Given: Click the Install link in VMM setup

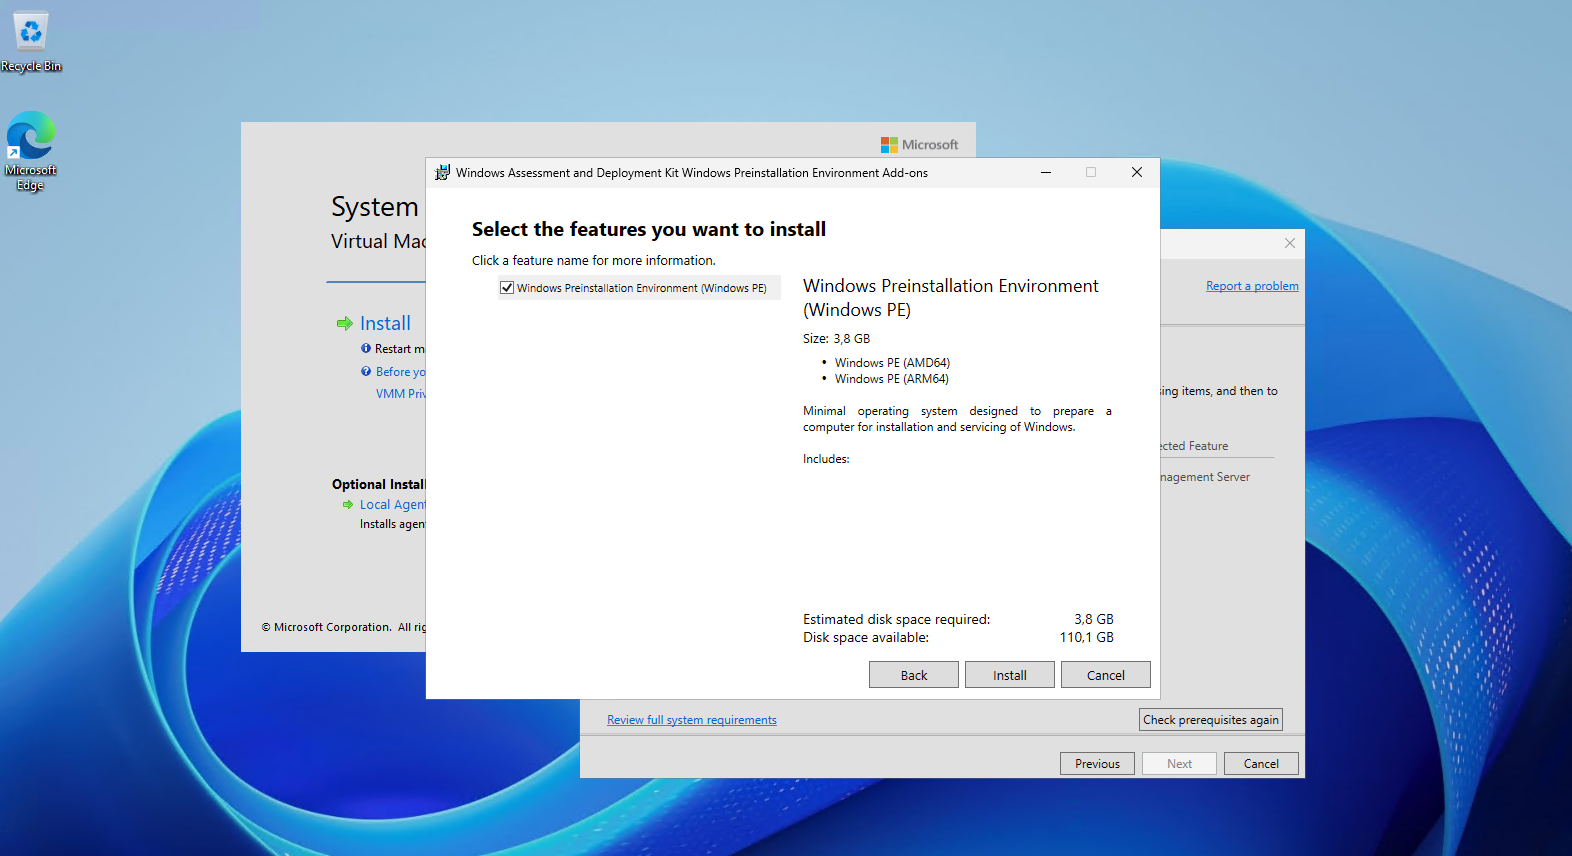Looking at the screenshot, I should click(x=385, y=323).
